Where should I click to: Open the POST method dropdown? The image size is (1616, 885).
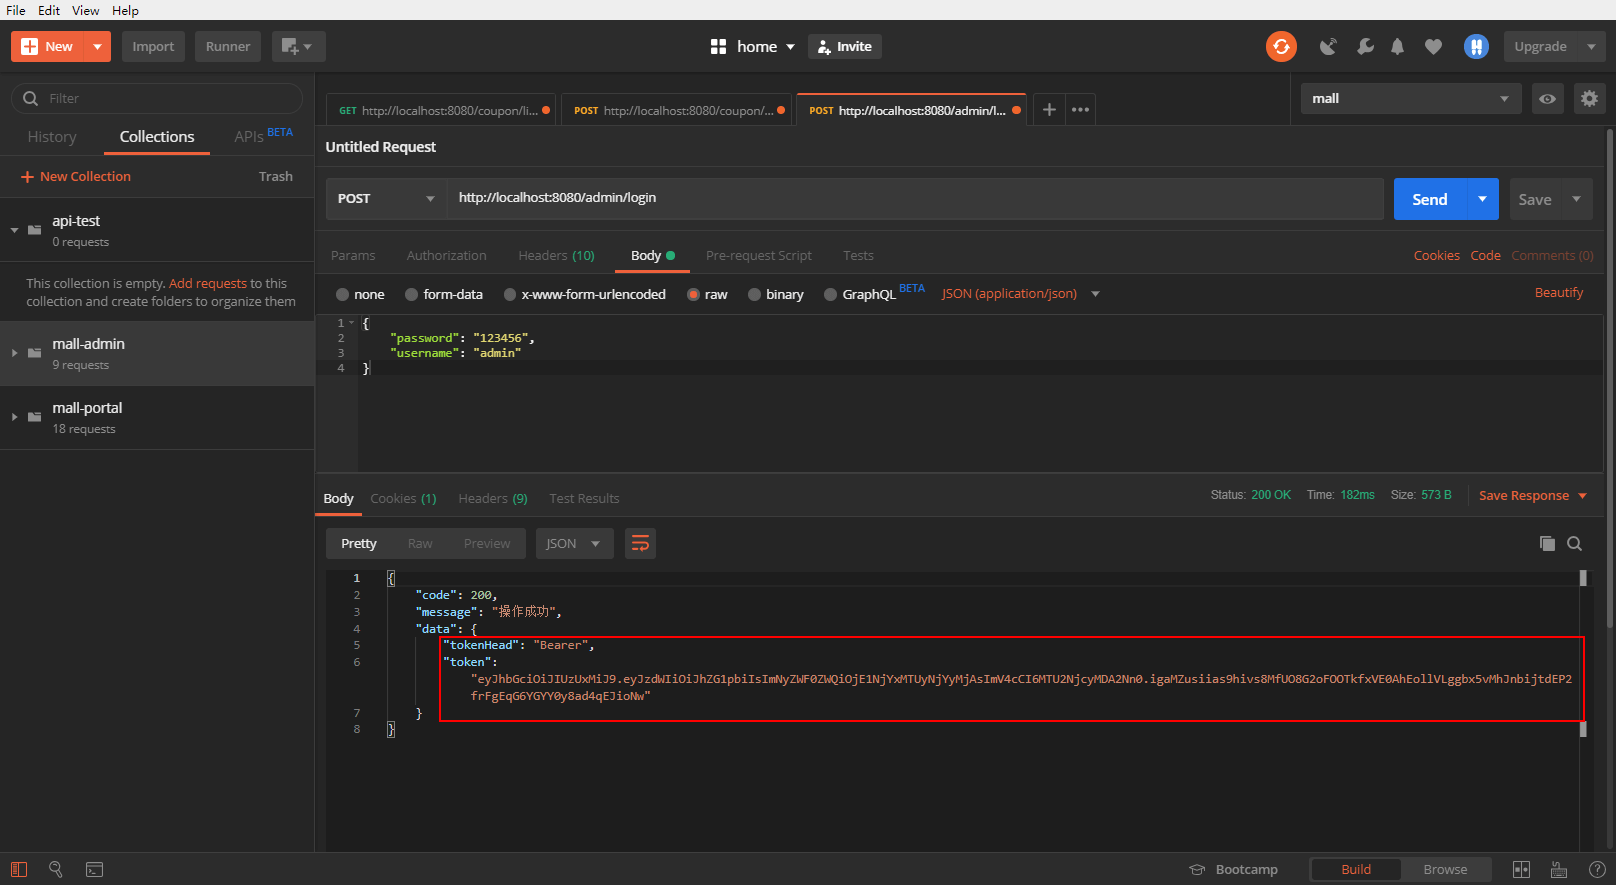pos(386,199)
